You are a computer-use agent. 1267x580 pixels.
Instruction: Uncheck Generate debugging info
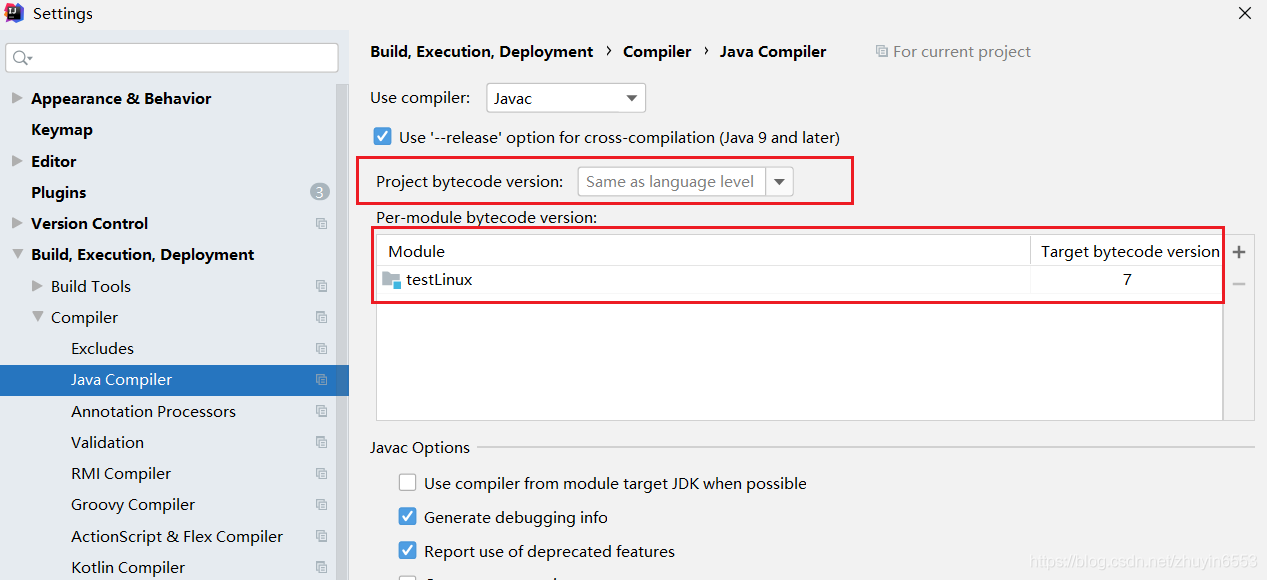408,517
